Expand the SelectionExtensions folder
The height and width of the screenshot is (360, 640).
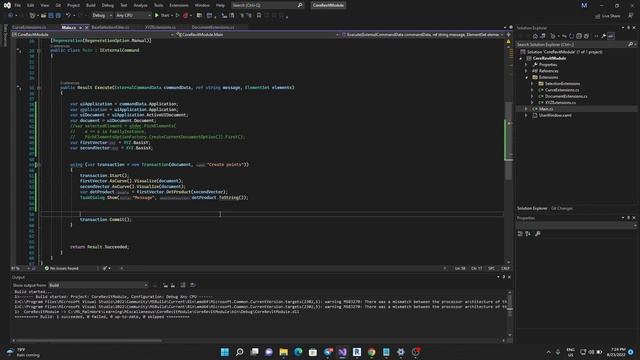pyautogui.click(x=532, y=84)
